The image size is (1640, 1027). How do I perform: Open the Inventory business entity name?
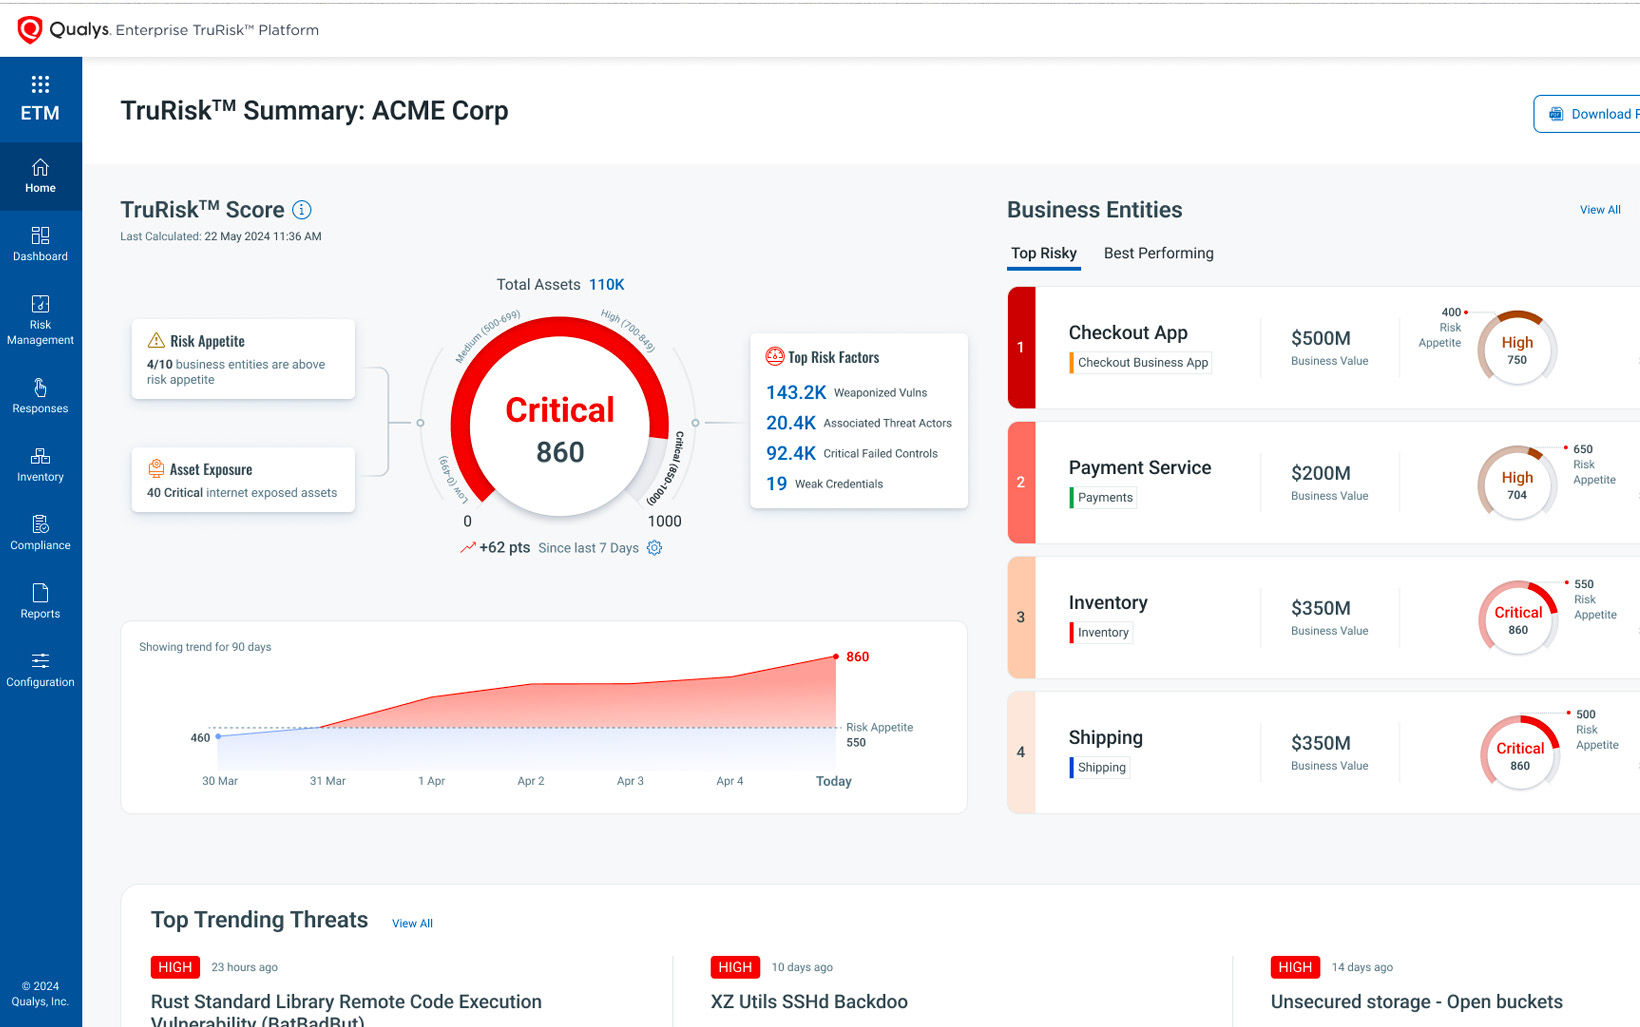(x=1108, y=603)
